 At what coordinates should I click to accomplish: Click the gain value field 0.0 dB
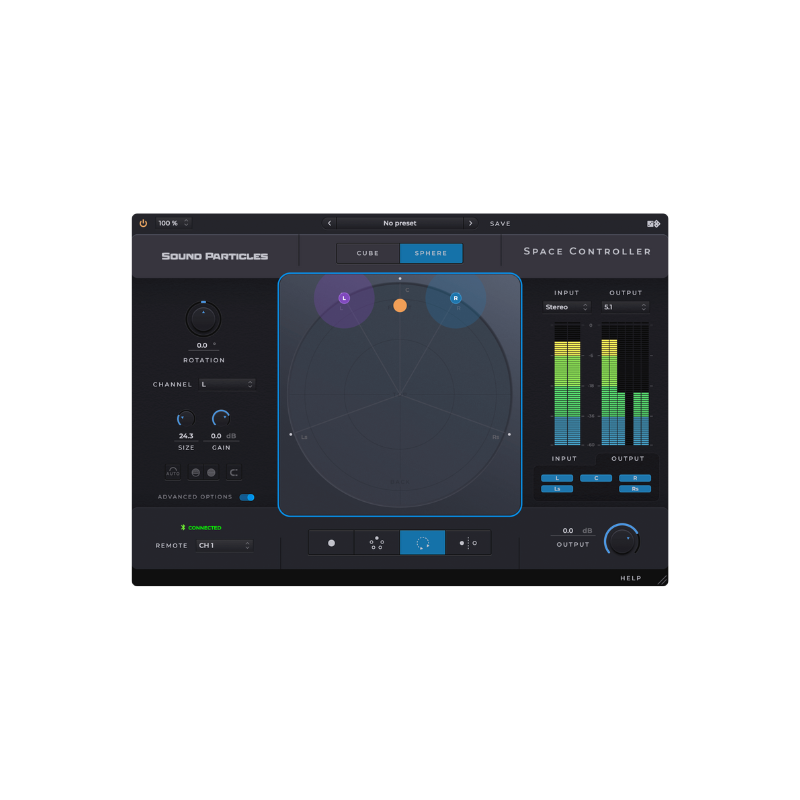[220, 436]
